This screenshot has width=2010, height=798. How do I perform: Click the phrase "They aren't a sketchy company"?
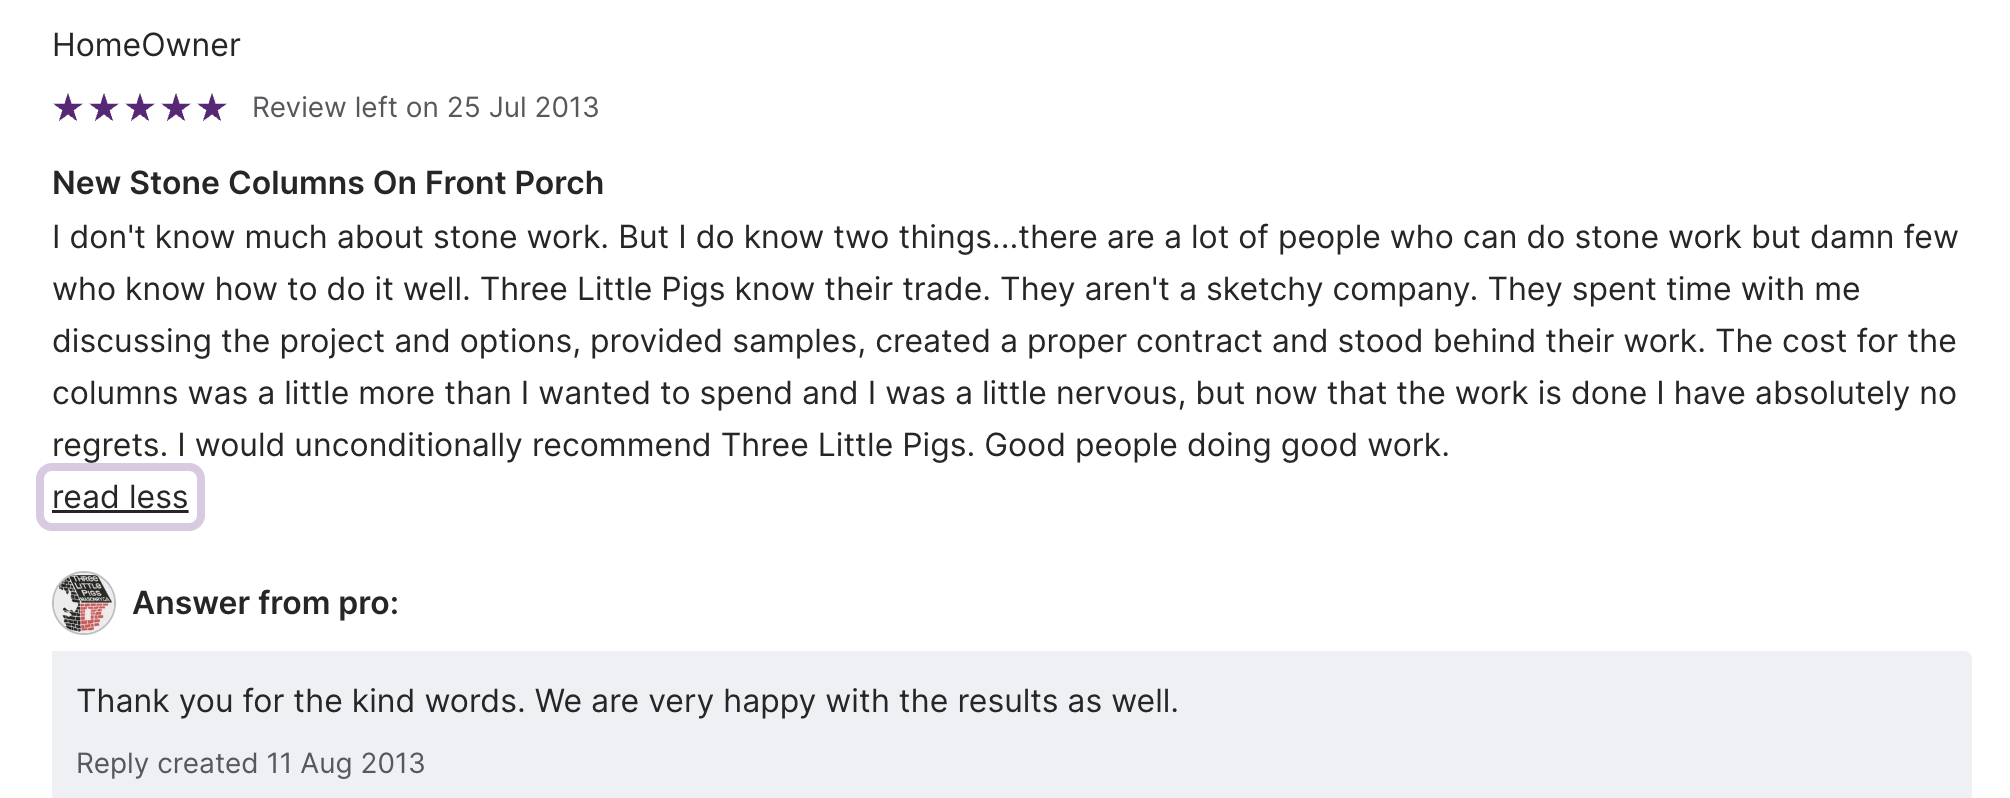(x=1238, y=289)
